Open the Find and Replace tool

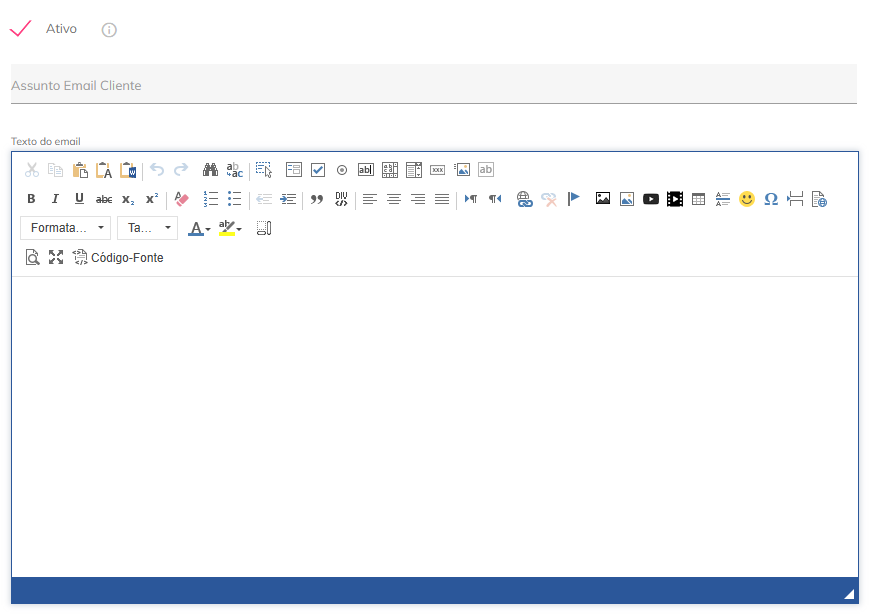210,169
